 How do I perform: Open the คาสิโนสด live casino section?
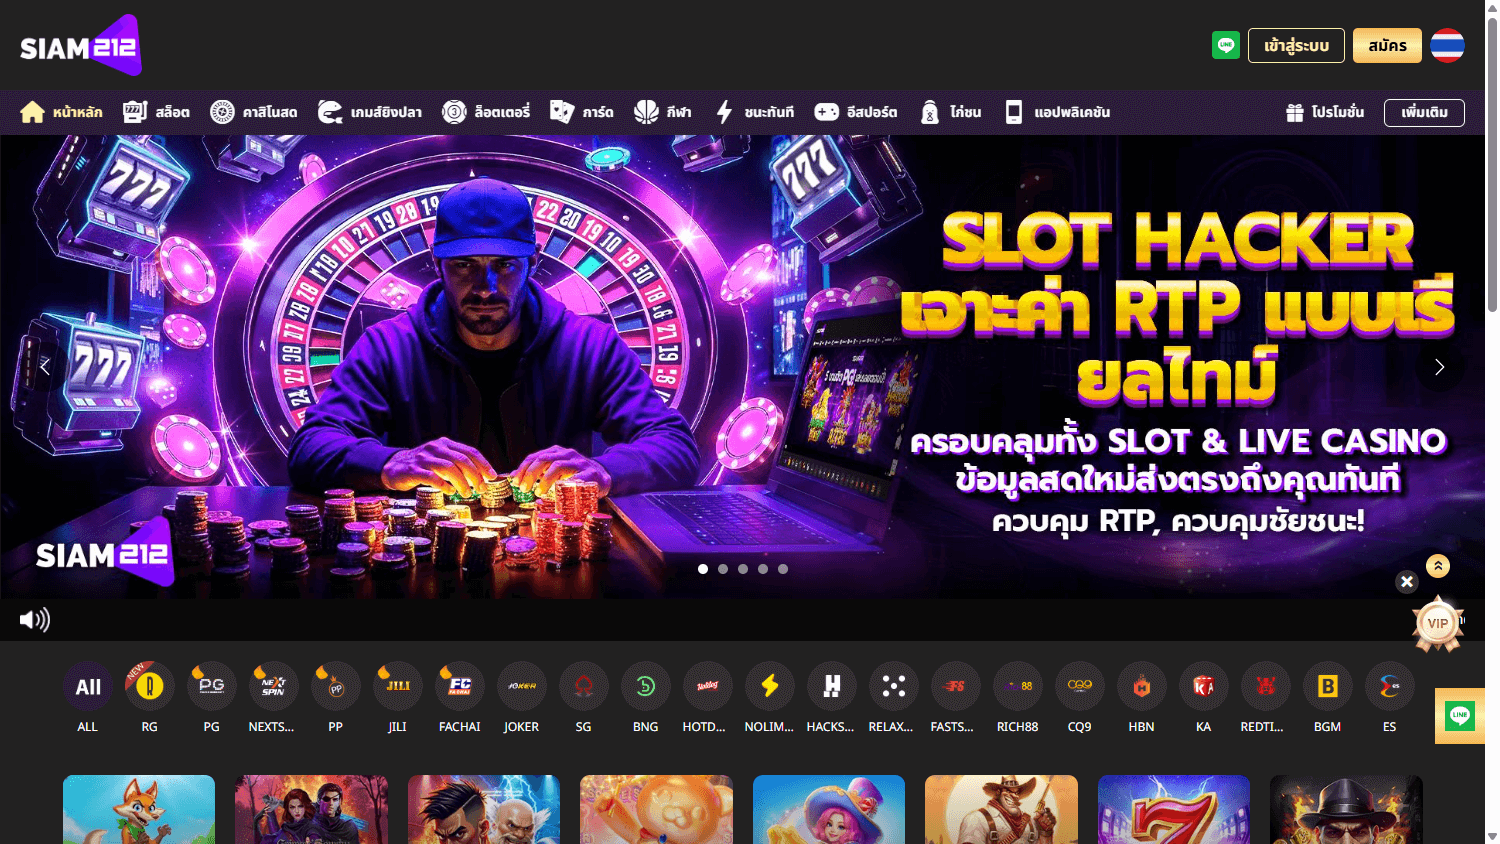(254, 112)
